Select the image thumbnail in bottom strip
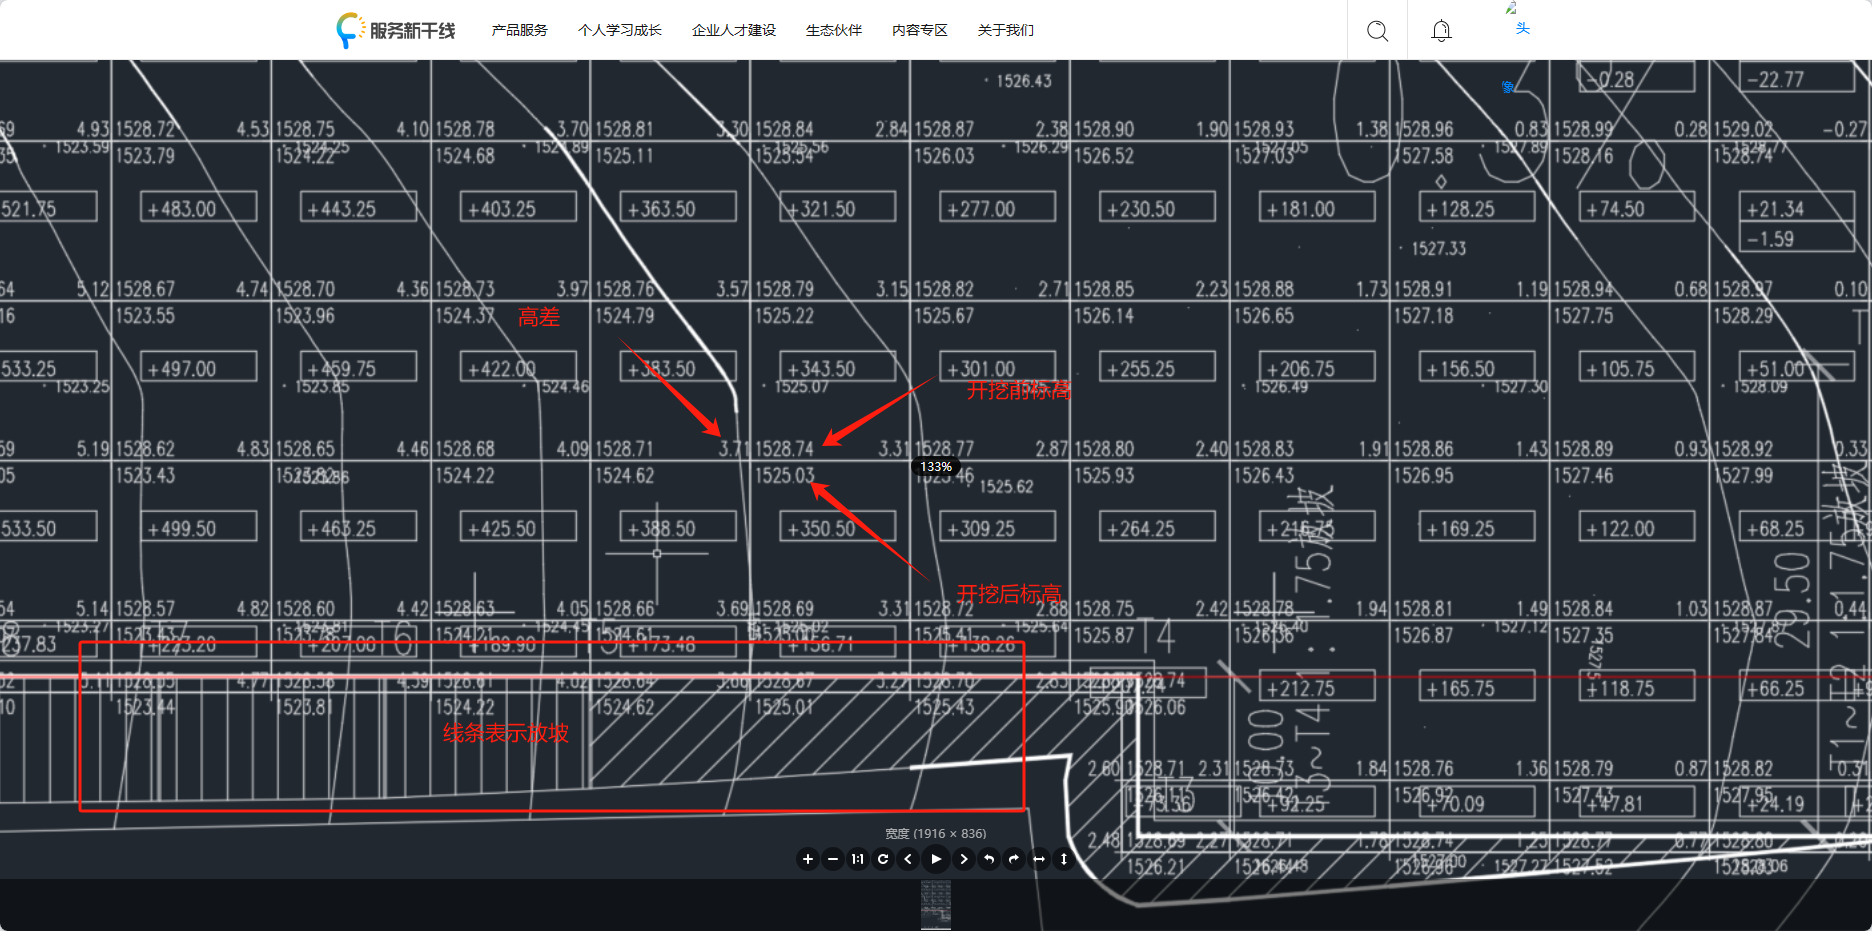The height and width of the screenshot is (931, 1872). 936,905
